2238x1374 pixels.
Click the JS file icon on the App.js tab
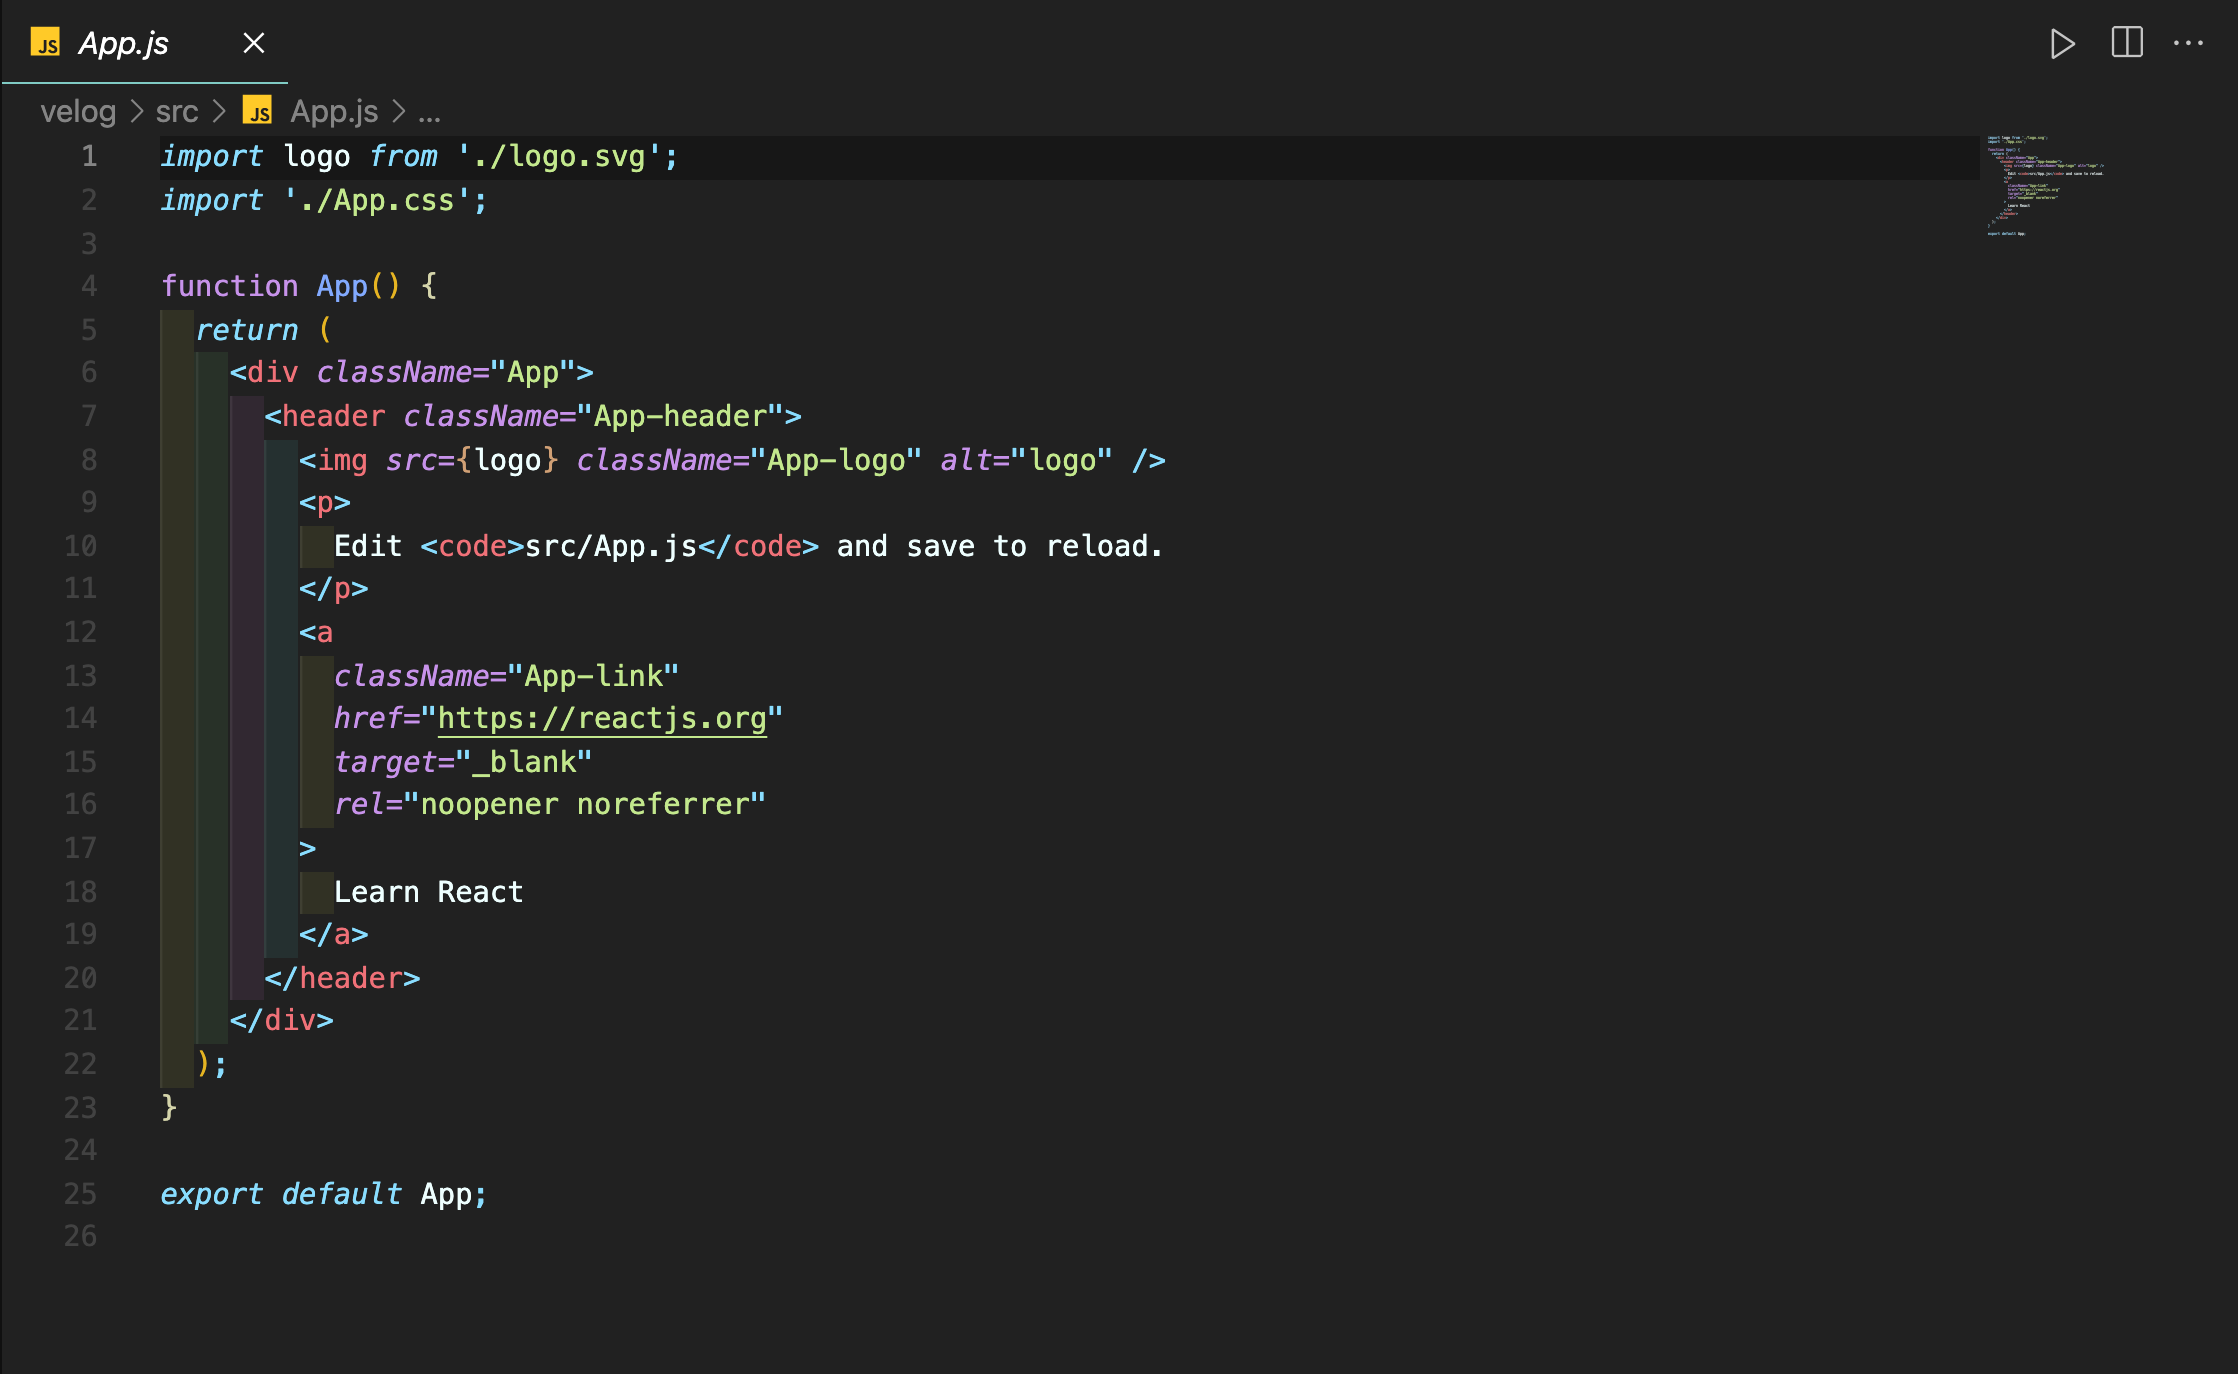[x=45, y=43]
